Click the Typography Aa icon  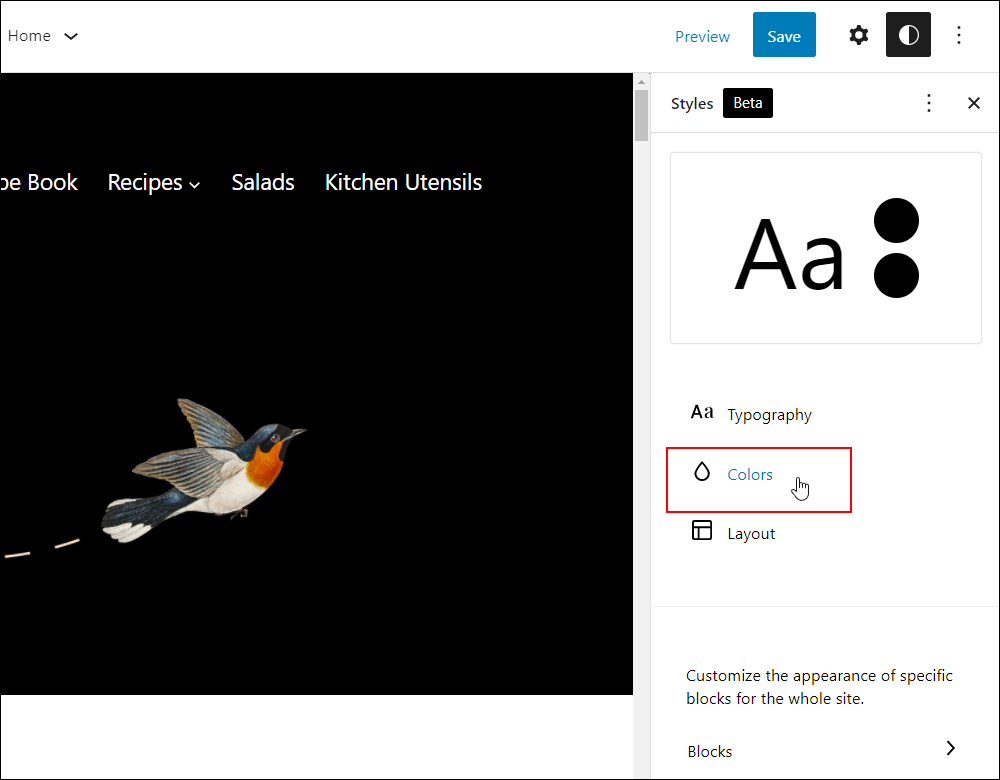[x=702, y=413]
